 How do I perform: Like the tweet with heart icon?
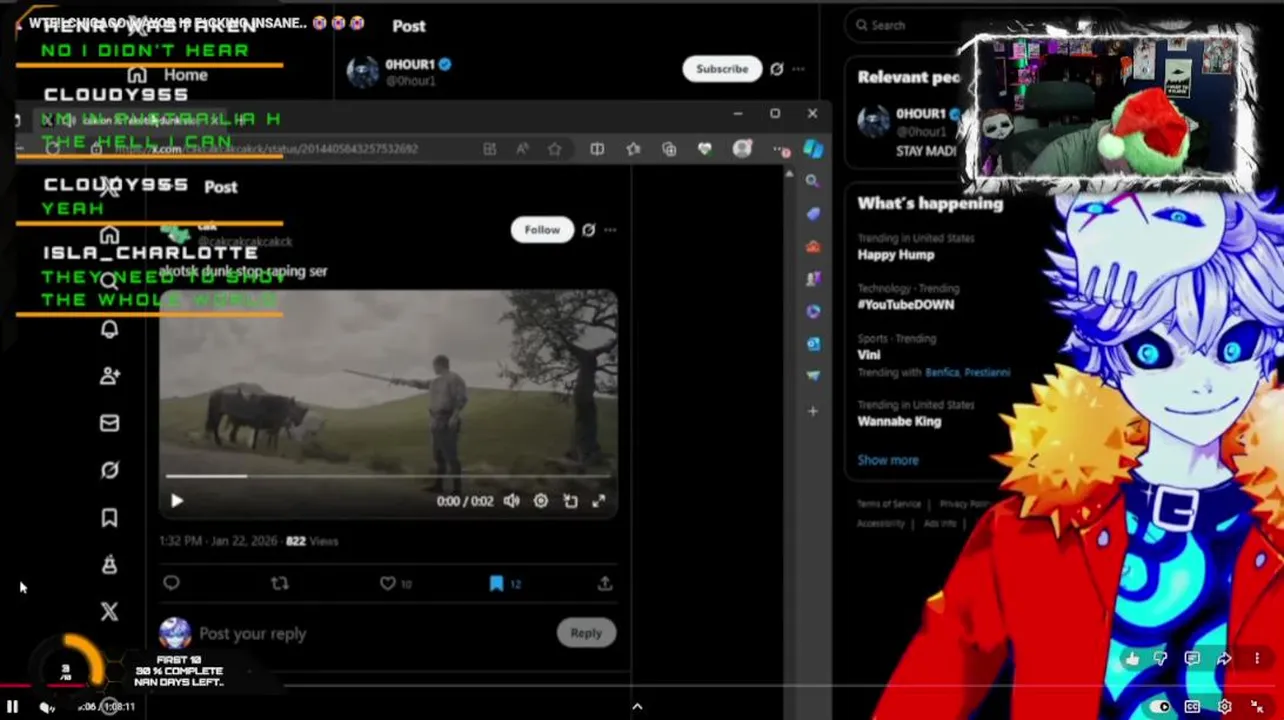[388, 583]
